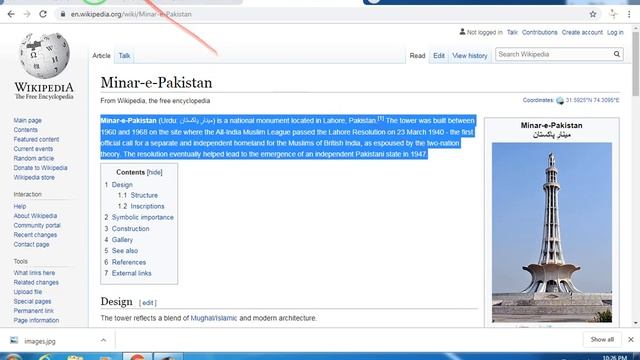Click the page vertical scrollbar thumb
Viewport: 640px width, 360px height.
tap(636, 64)
